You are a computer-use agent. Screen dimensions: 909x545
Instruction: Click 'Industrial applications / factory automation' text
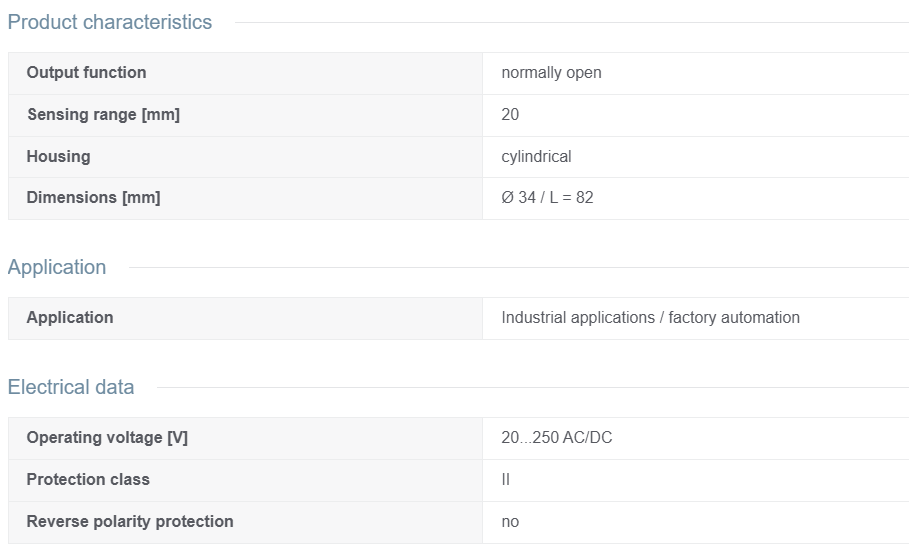[650, 318]
